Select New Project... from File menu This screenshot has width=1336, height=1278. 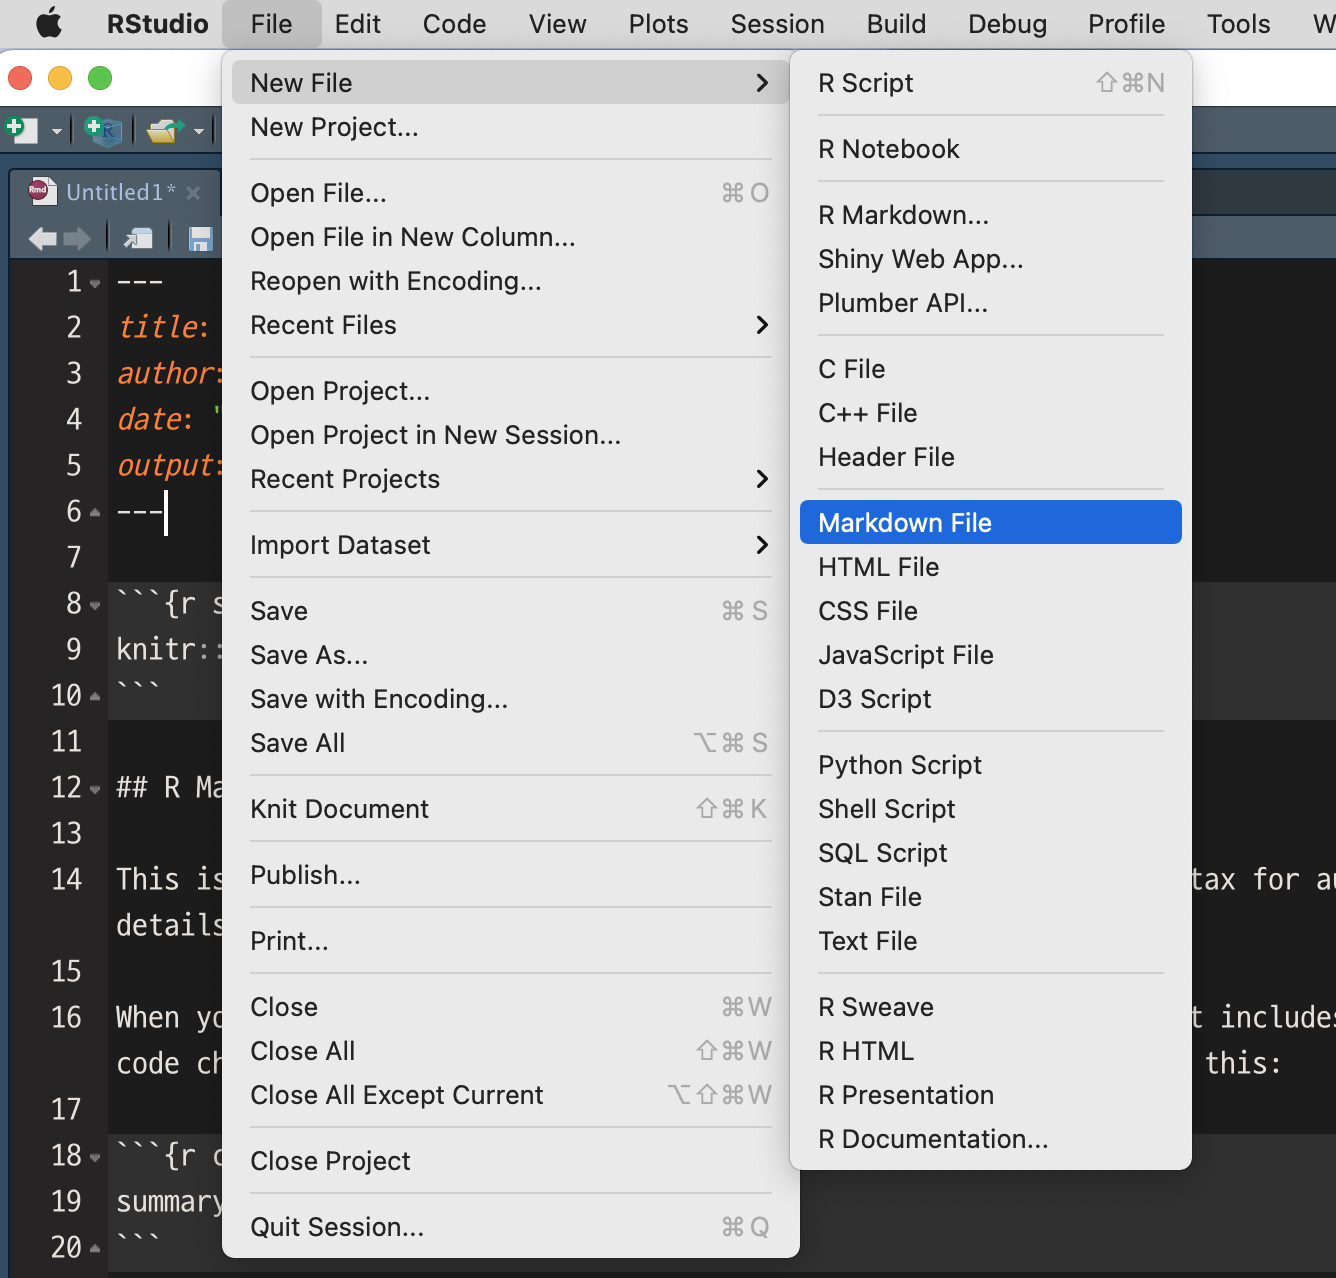pos(511,127)
